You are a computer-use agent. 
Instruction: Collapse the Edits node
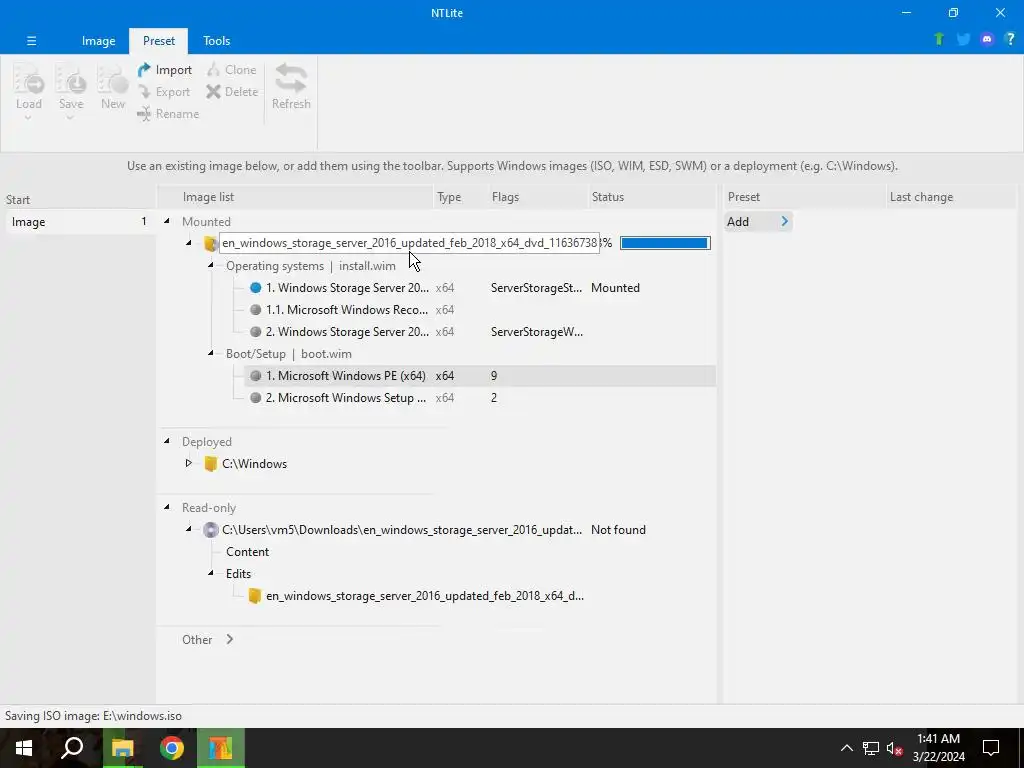[211, 573]
